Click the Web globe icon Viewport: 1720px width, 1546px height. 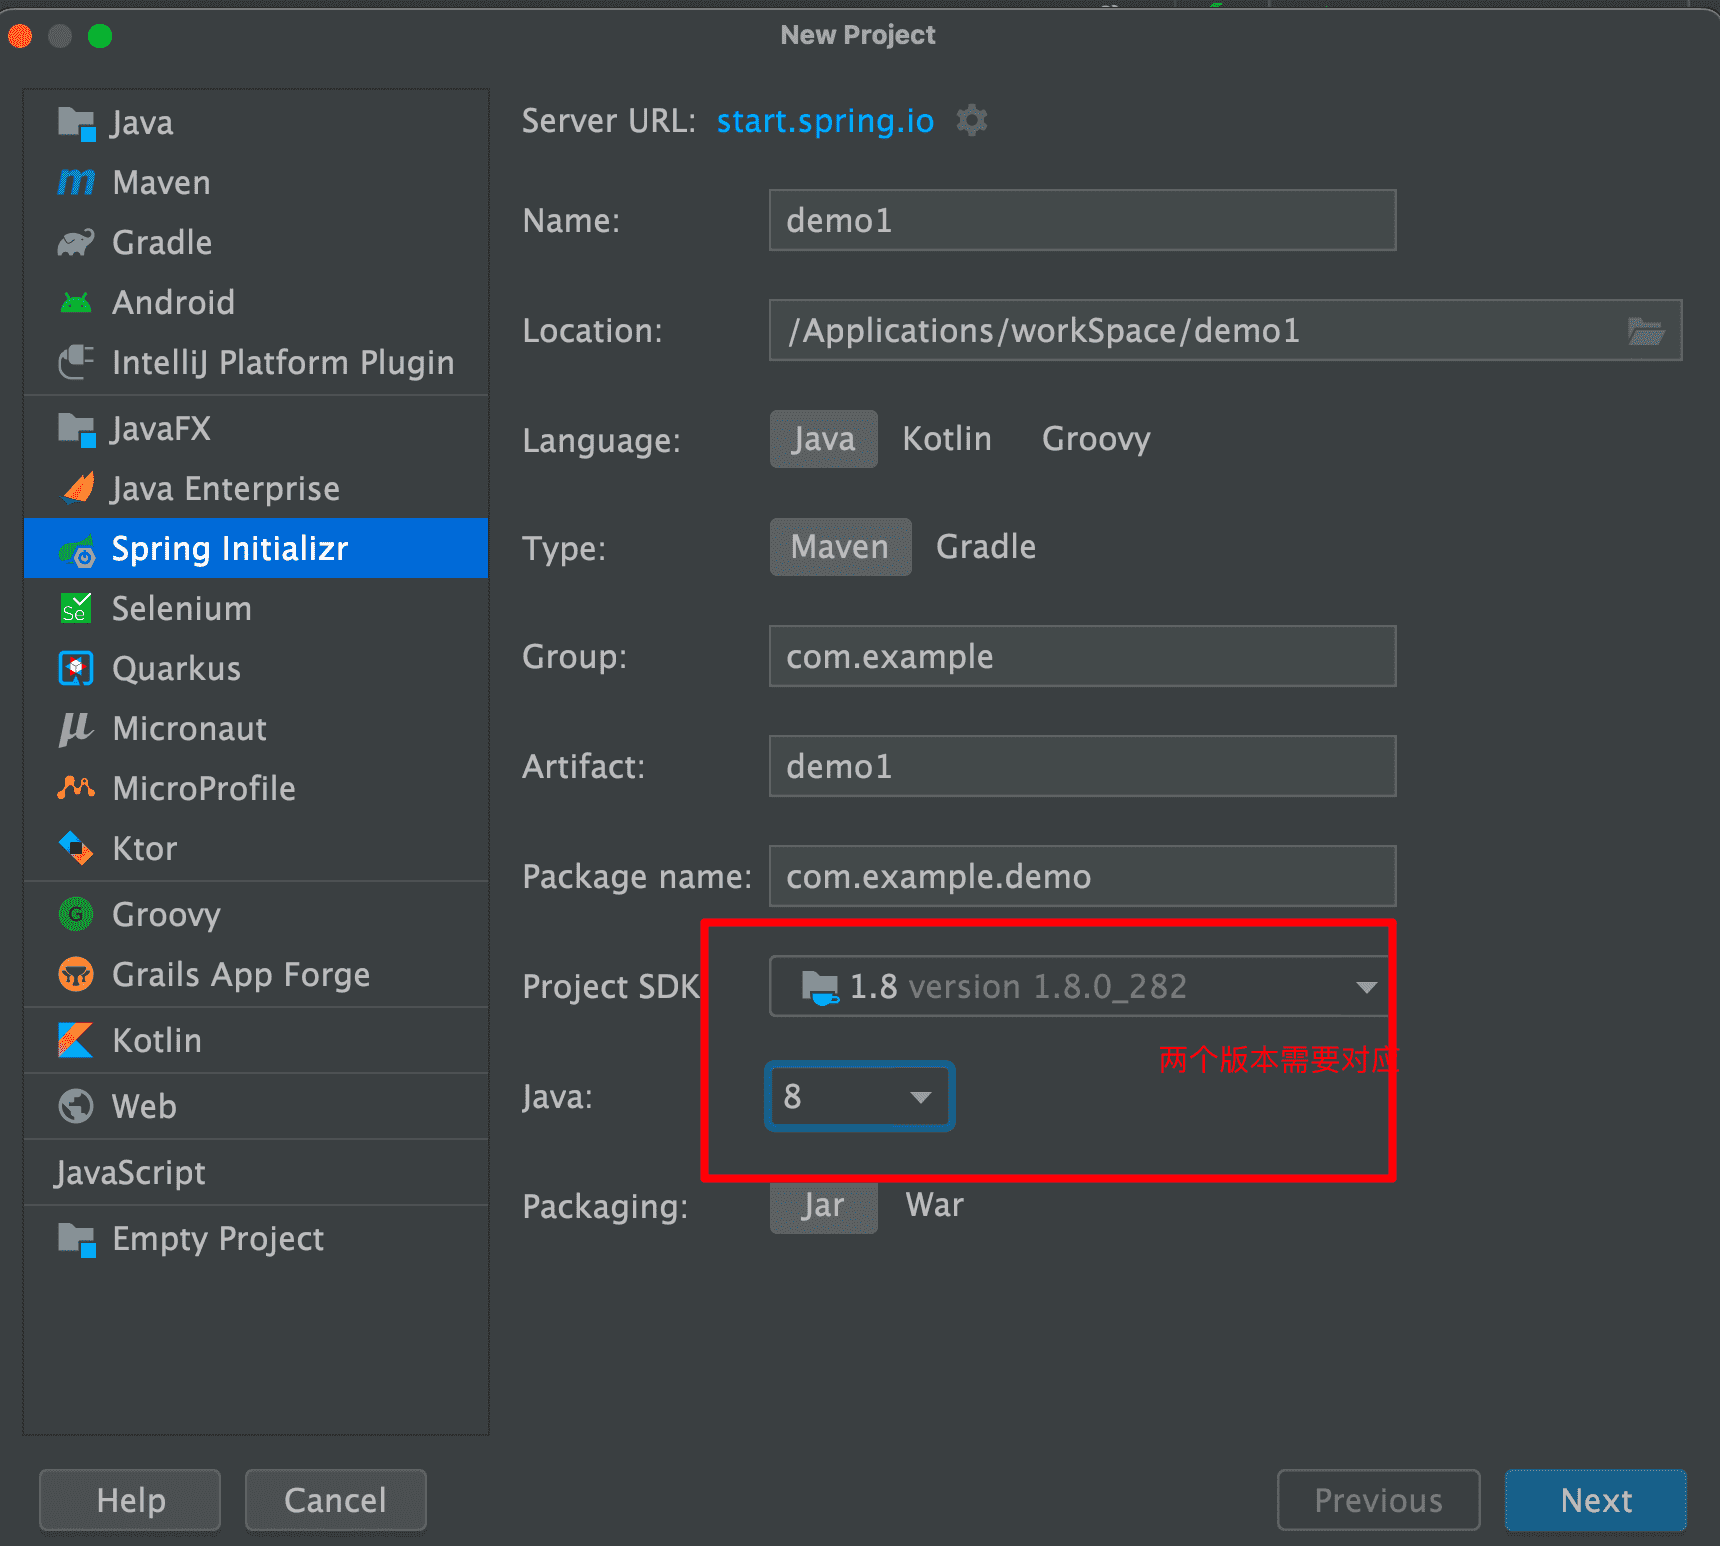click(x=76, y=1106)
